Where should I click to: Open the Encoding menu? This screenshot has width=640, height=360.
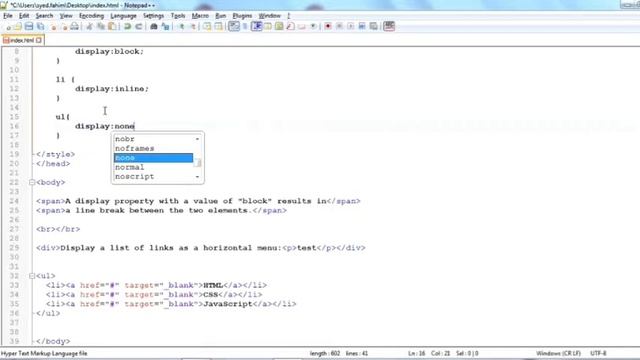[x=91, y=16]
